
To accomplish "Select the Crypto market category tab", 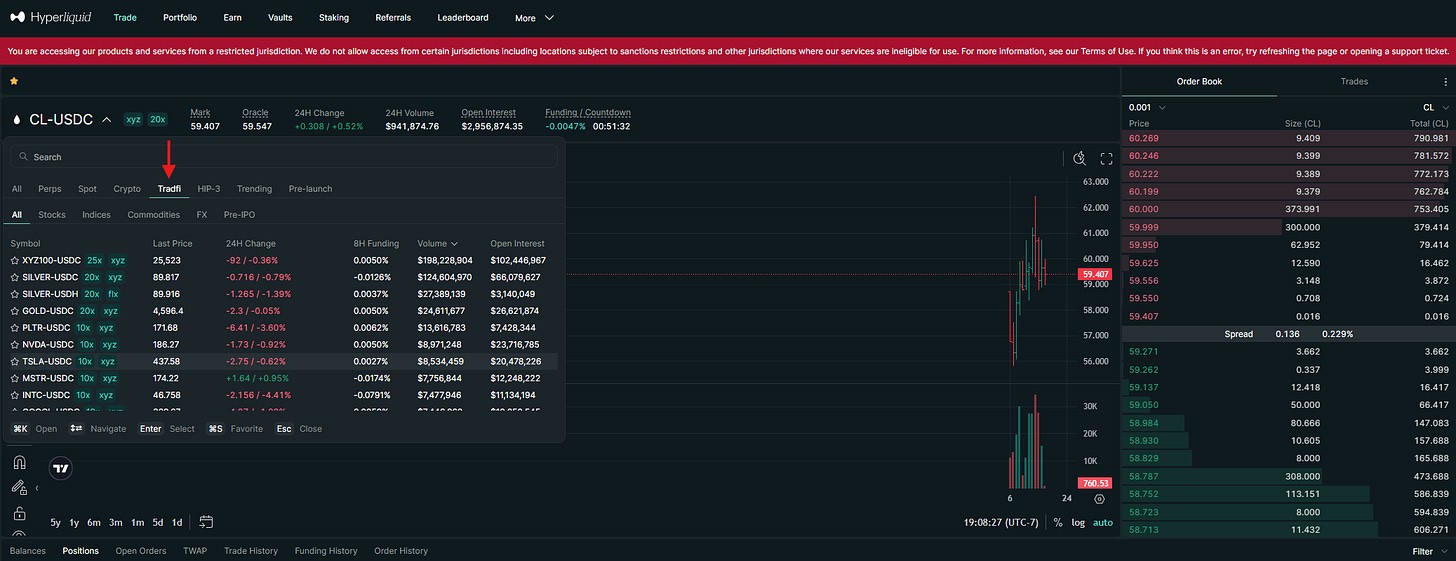I will 127,188.
